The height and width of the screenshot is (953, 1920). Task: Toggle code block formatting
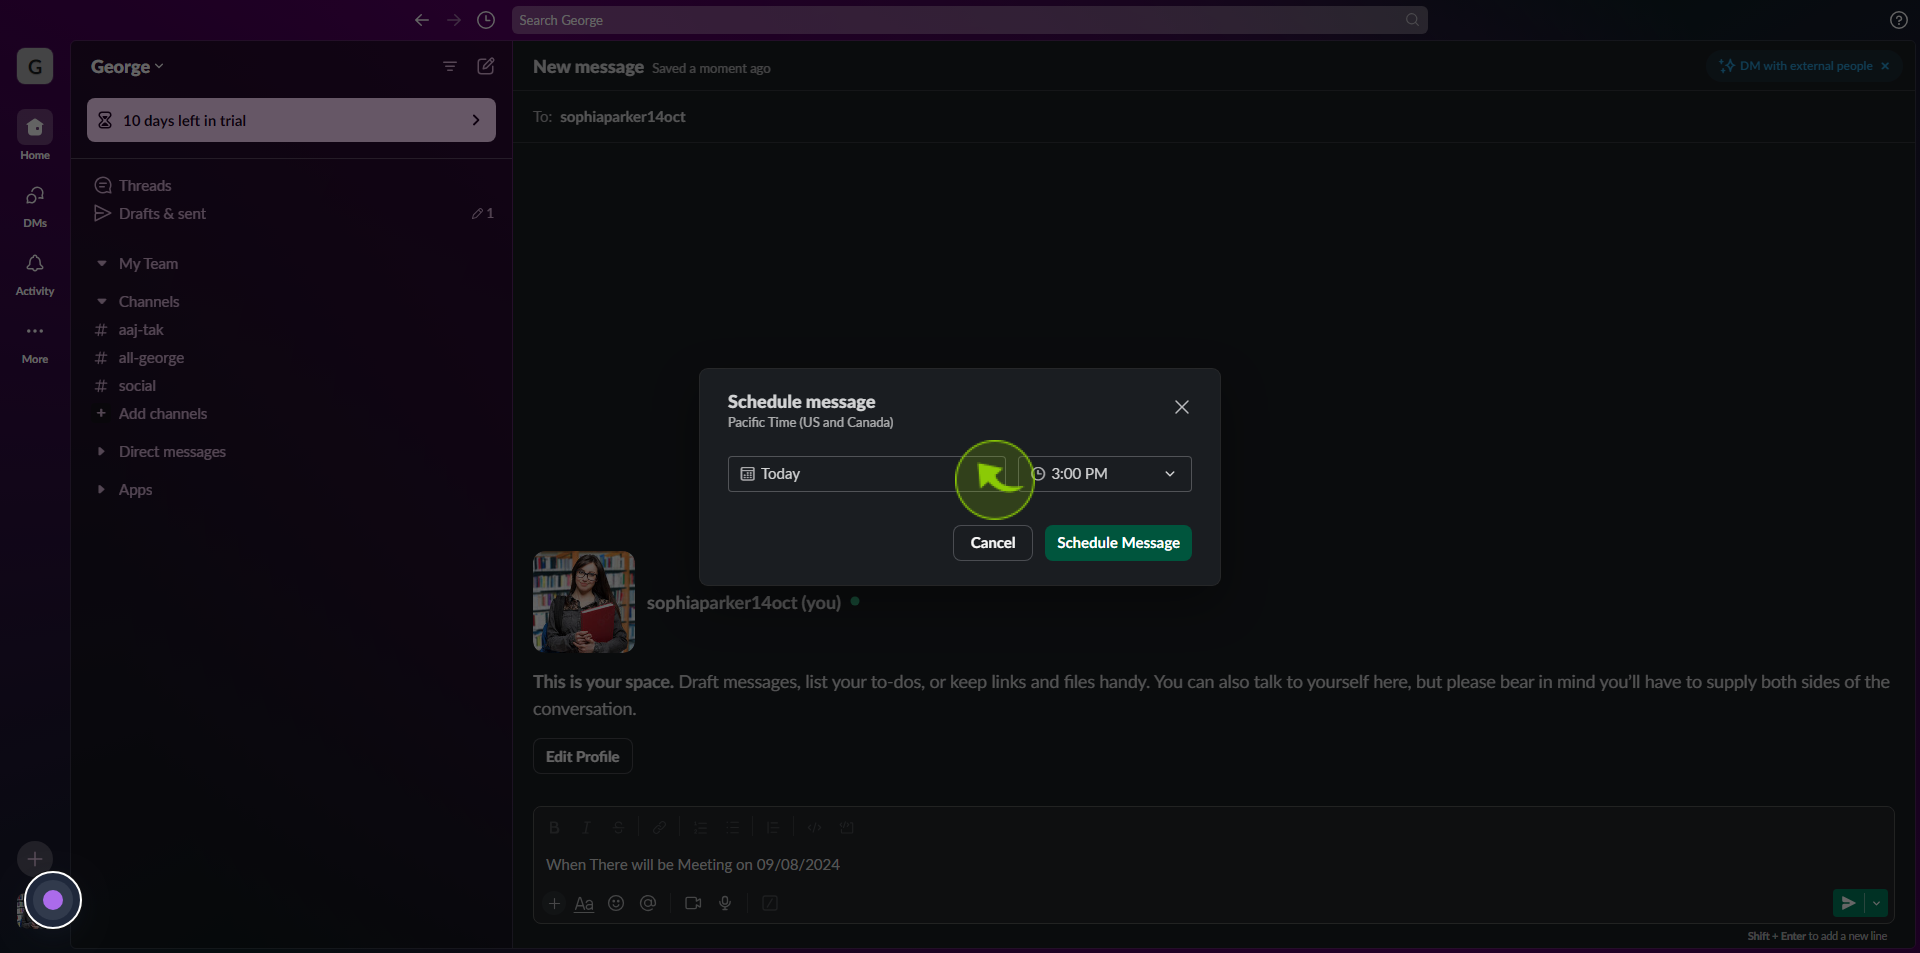[847, 828]
